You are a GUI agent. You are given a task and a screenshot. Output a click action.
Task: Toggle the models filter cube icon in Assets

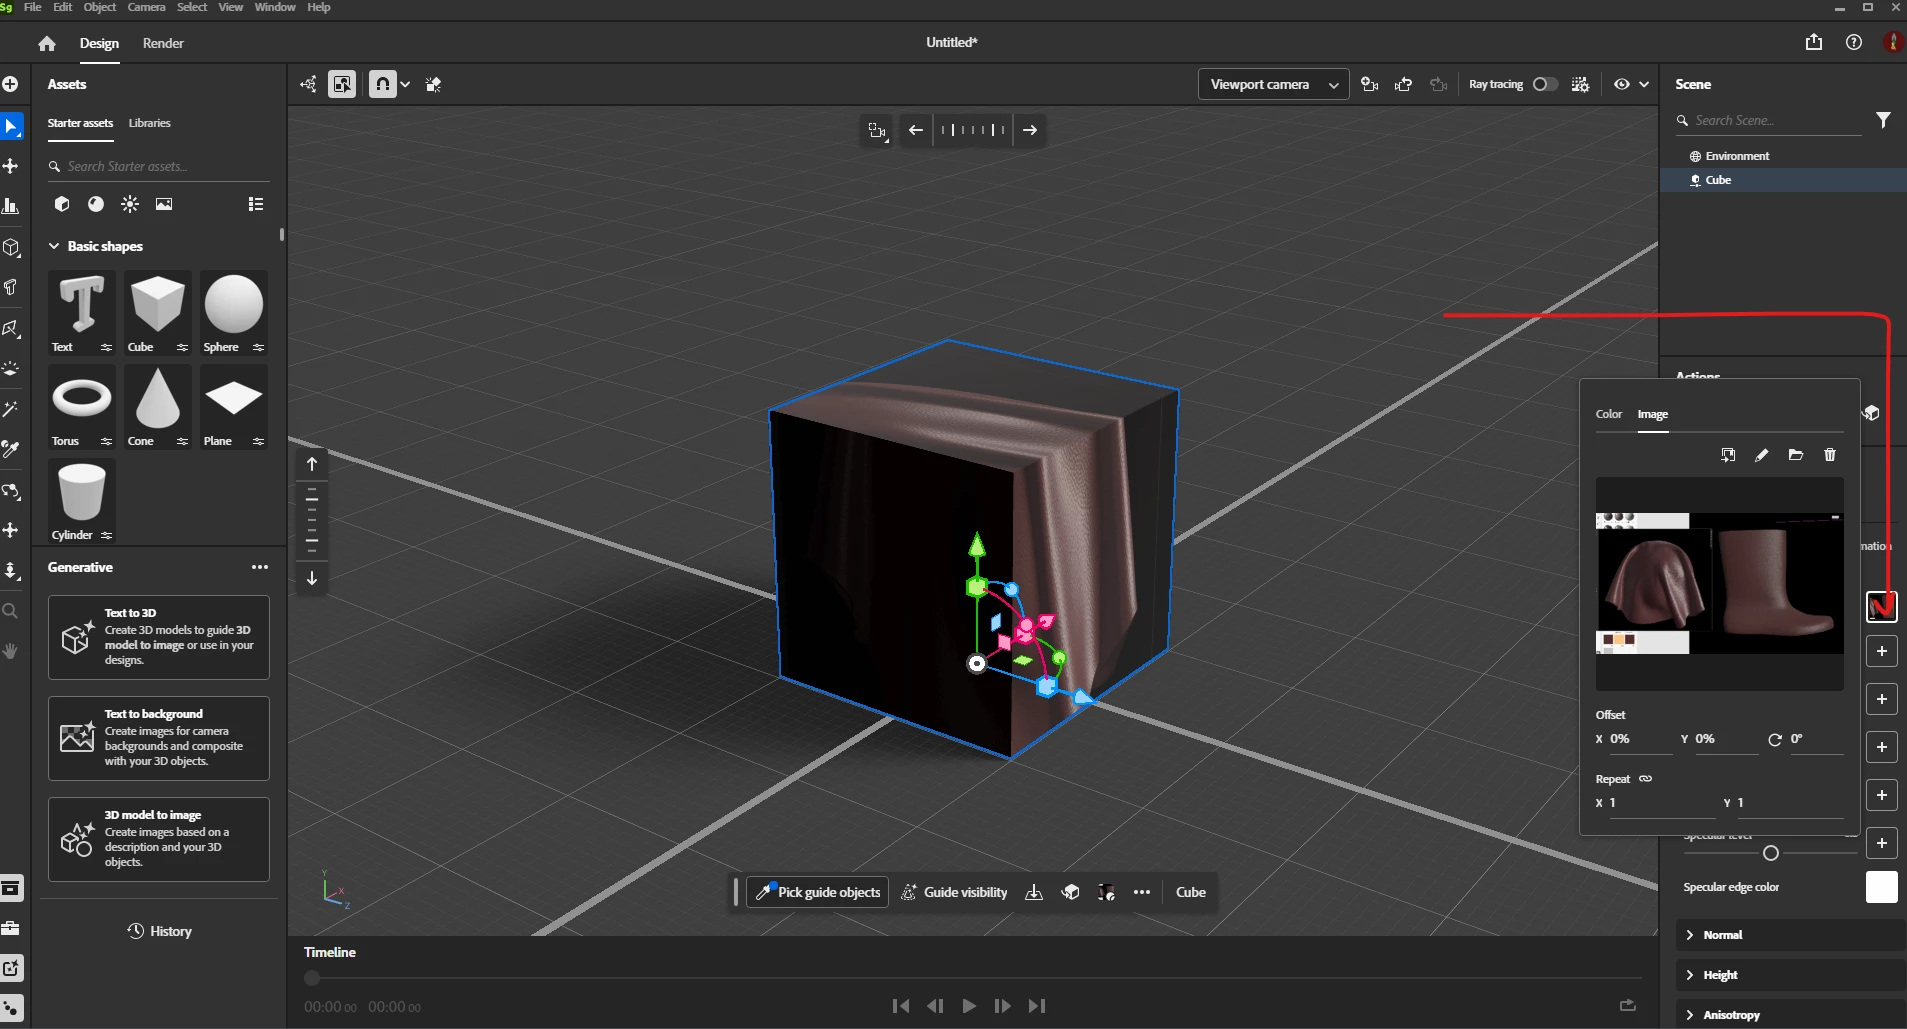point(62,204)
